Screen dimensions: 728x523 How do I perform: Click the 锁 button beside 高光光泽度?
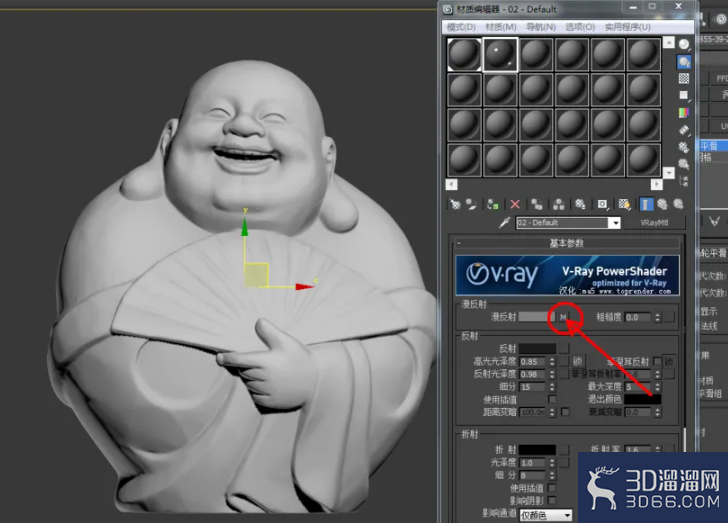(577, 361)
